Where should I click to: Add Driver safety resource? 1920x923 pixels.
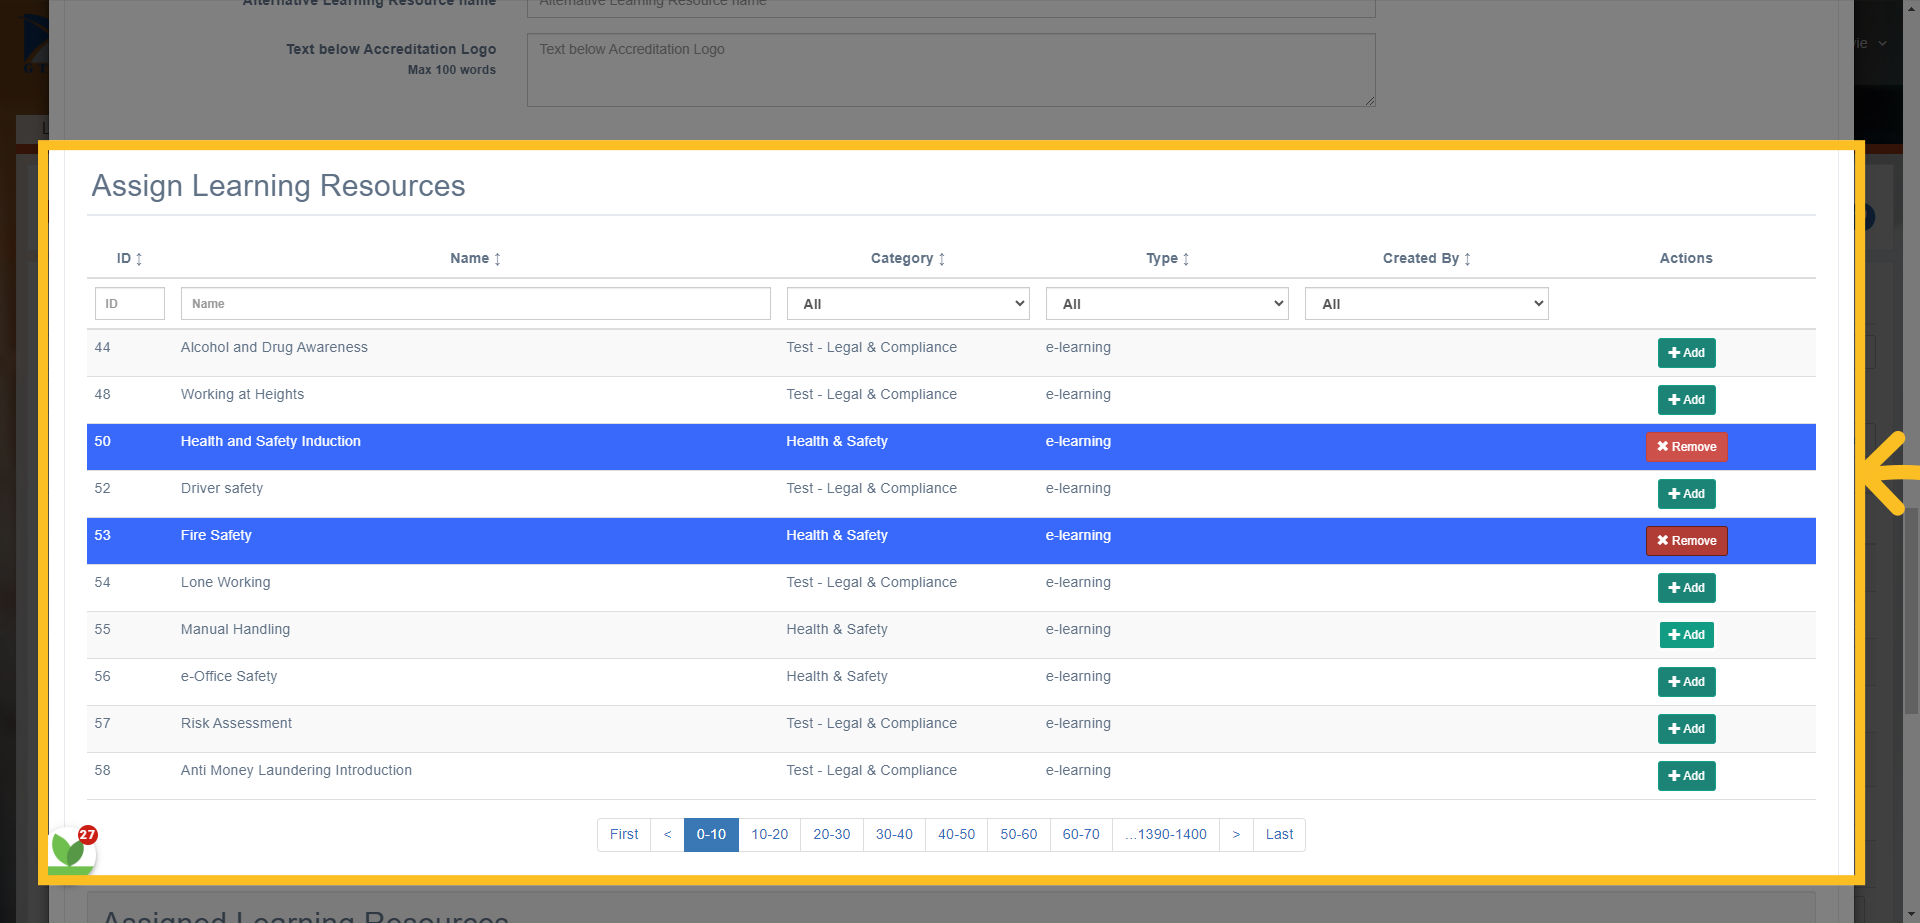(x=1686, y=494)
